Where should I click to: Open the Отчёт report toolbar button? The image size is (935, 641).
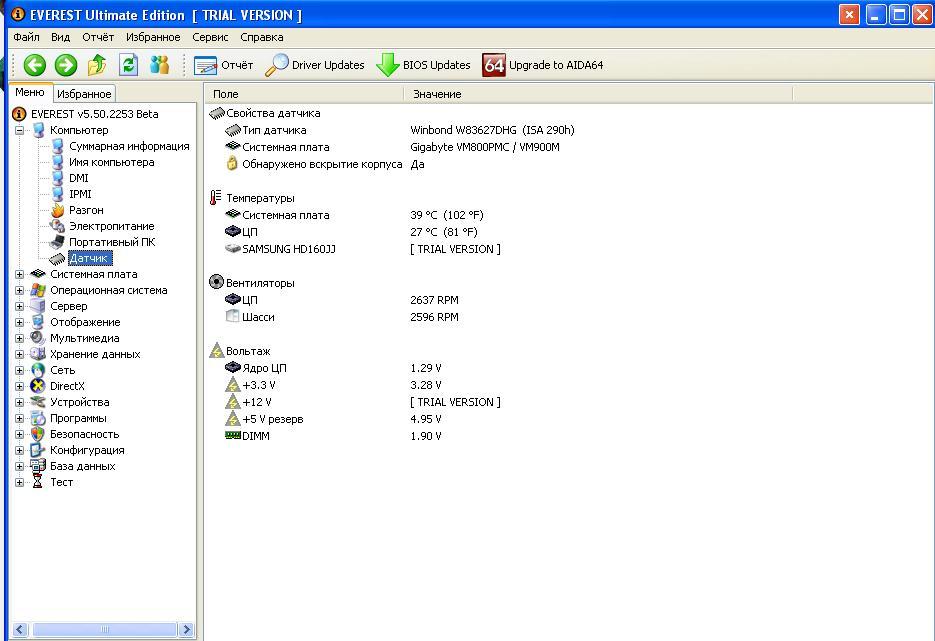coord(223,65)
